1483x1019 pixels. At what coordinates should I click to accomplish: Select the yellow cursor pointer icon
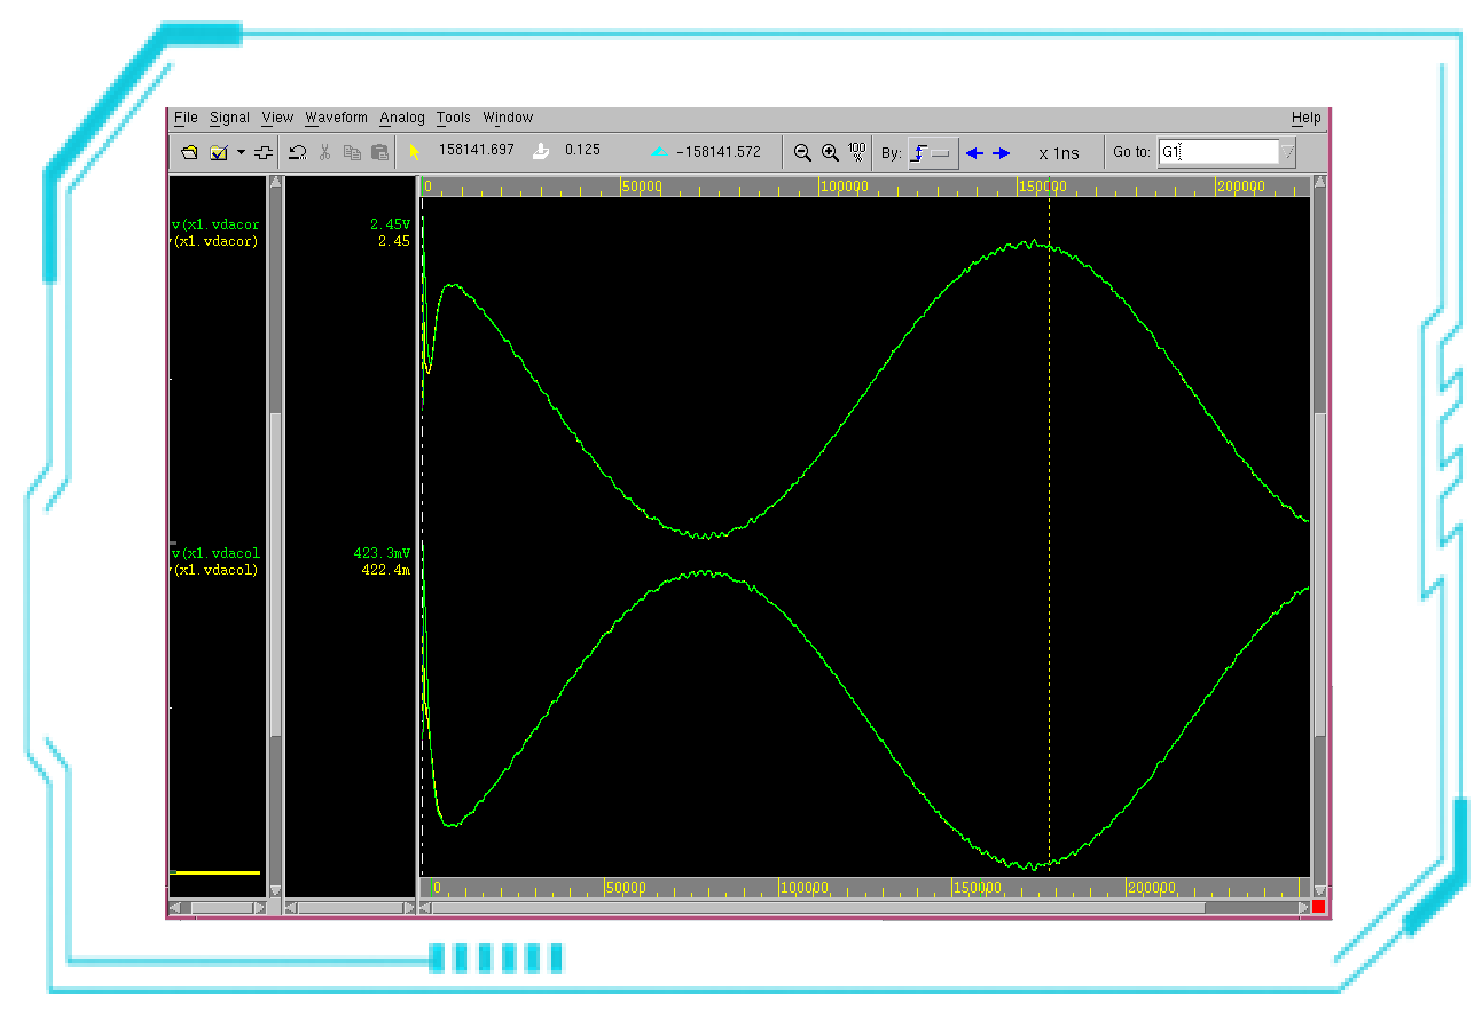coord(414,152)
